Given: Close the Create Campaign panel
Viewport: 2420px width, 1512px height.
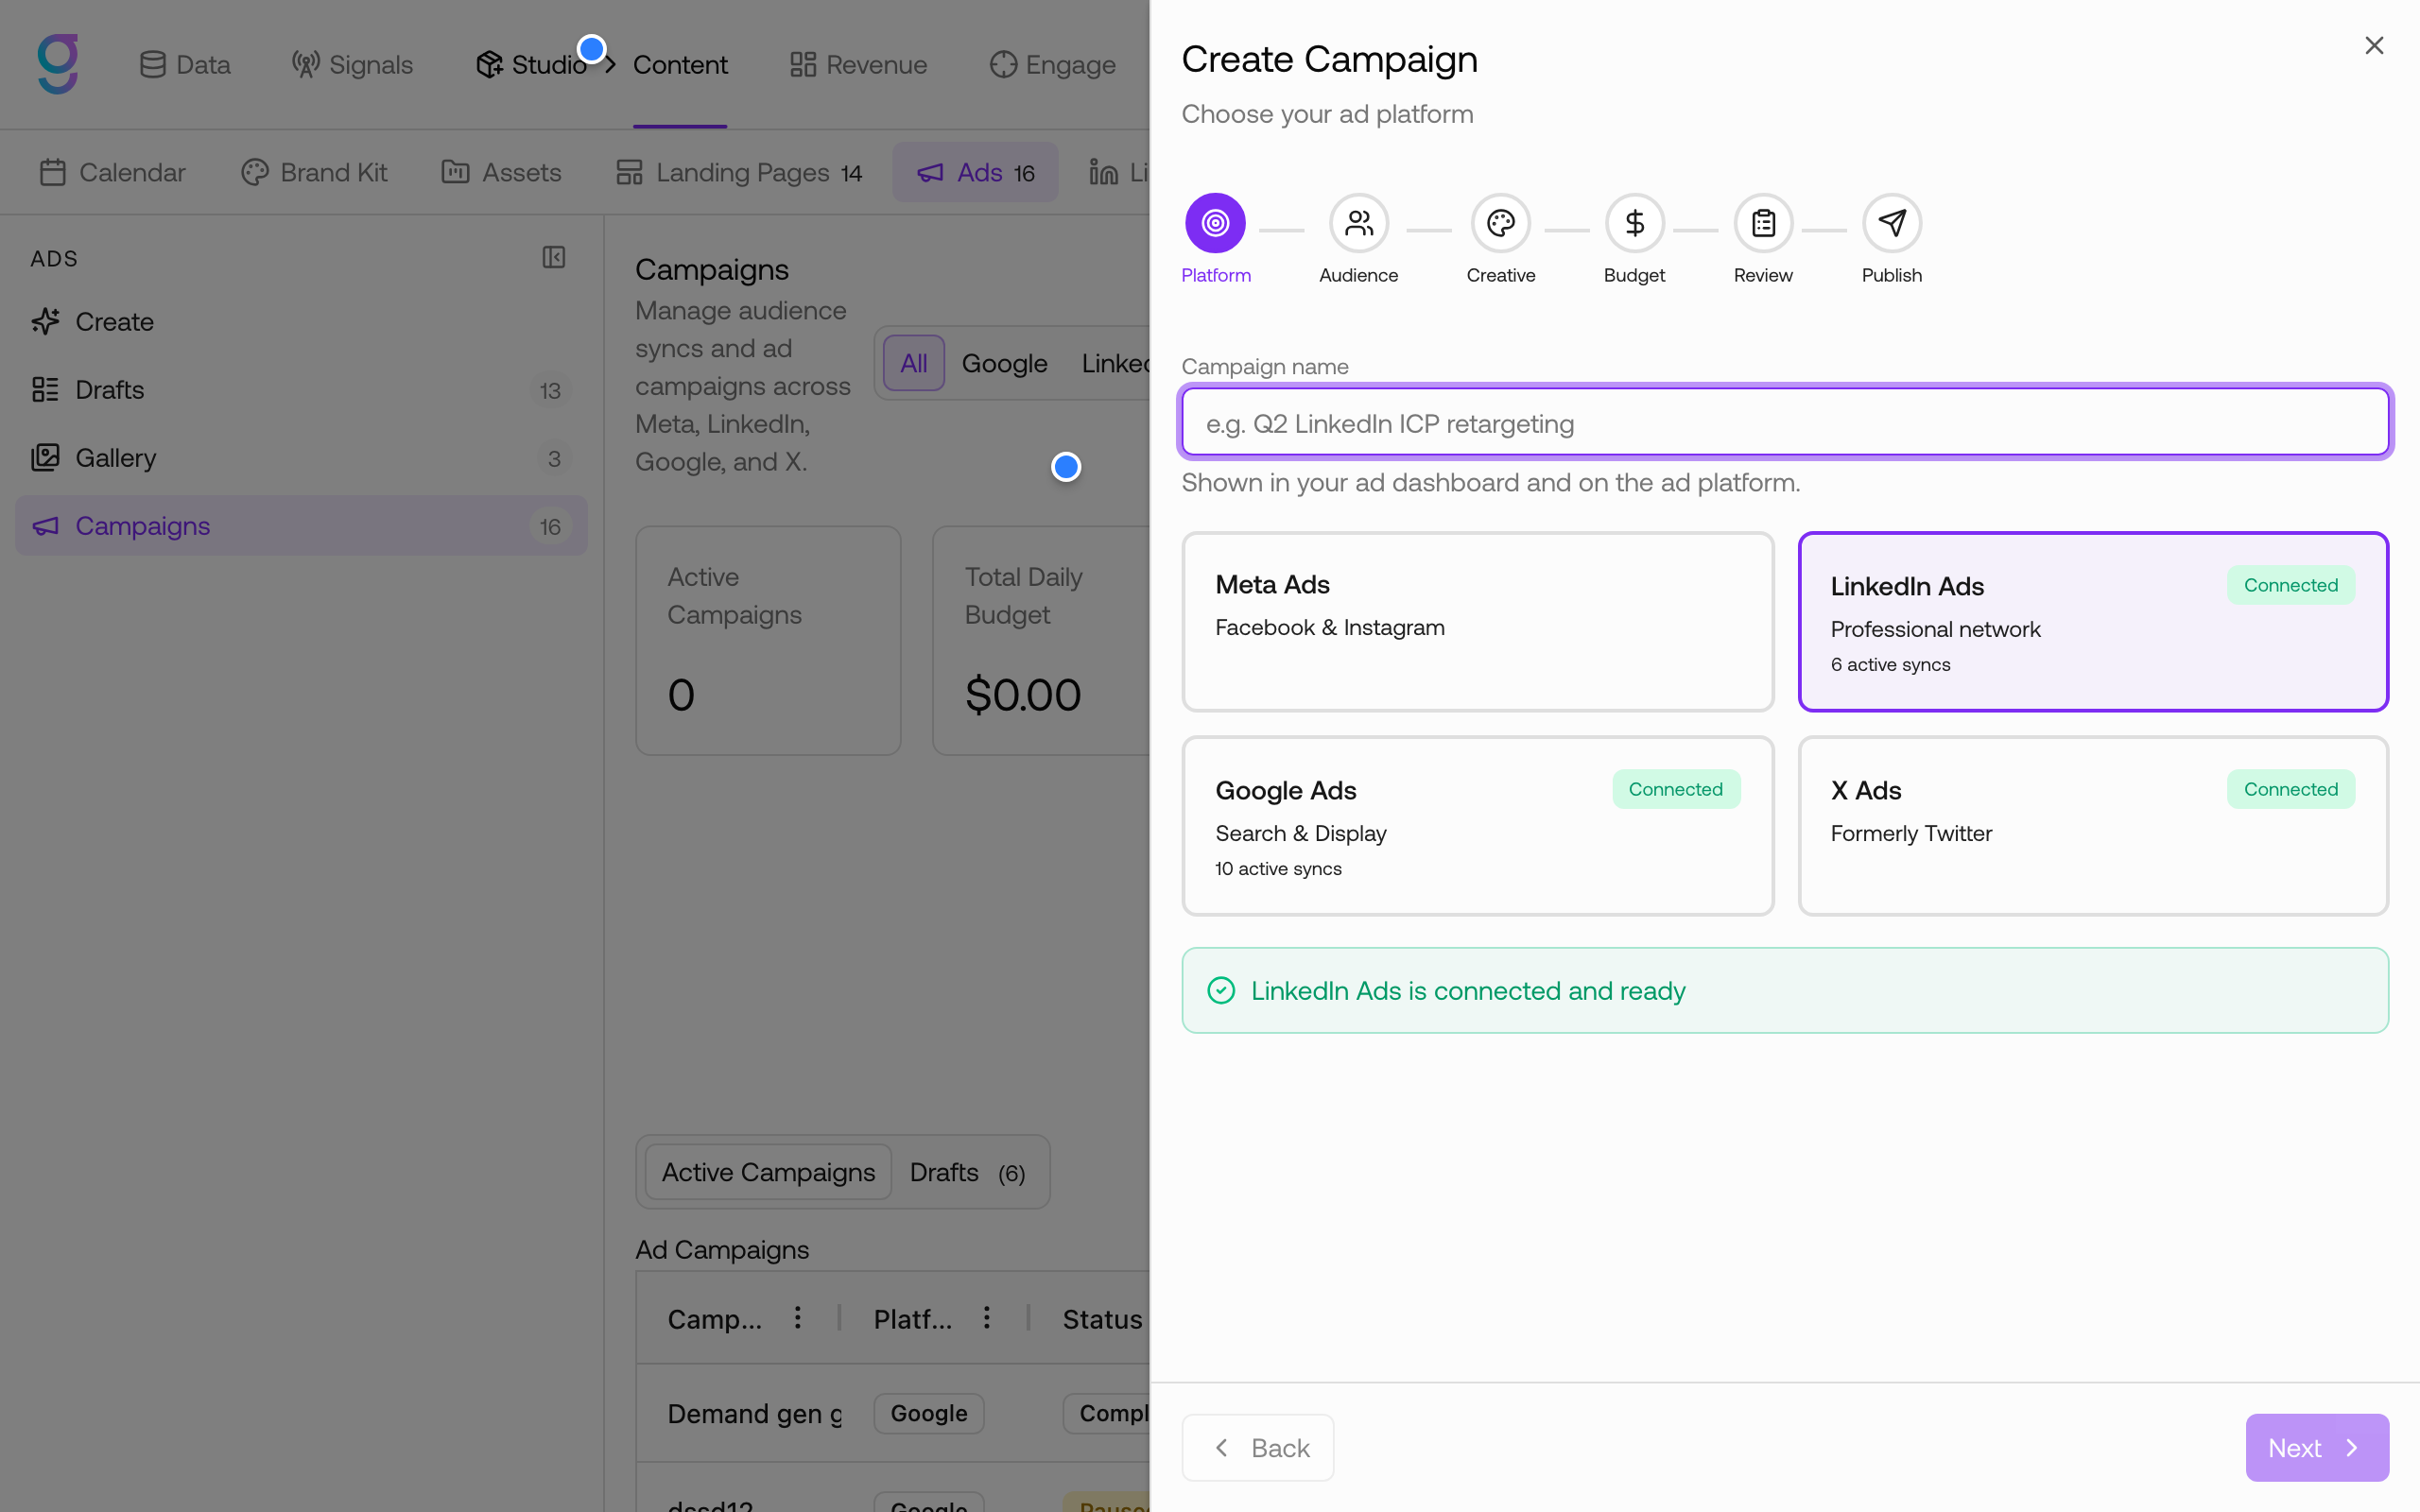Looking at the screenshot, I should tap(2374, 46).
